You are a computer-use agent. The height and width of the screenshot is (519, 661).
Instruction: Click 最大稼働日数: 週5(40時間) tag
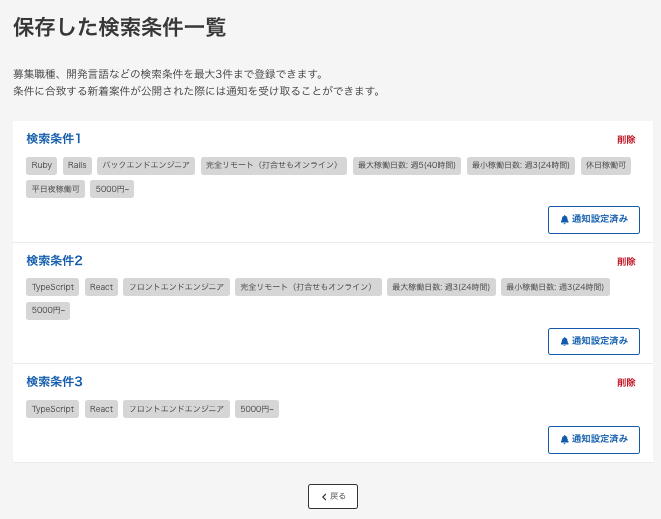407,165
